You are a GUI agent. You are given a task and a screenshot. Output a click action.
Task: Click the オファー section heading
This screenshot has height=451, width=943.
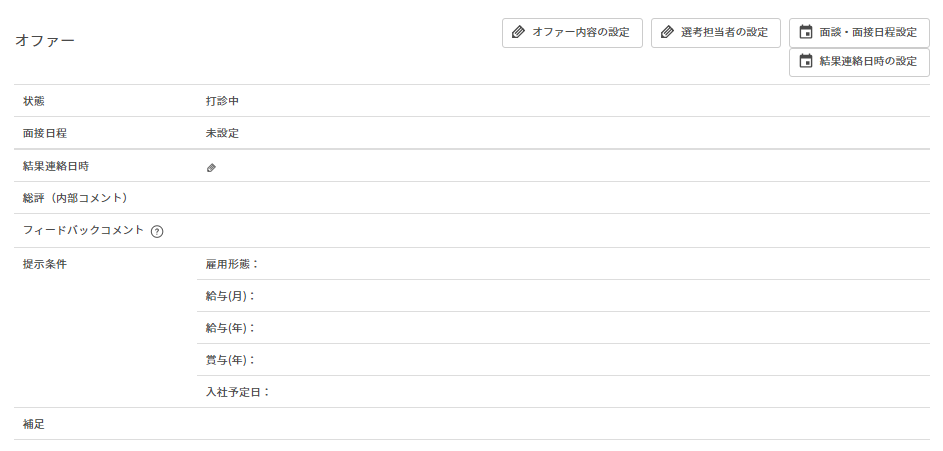click(45, 41)
